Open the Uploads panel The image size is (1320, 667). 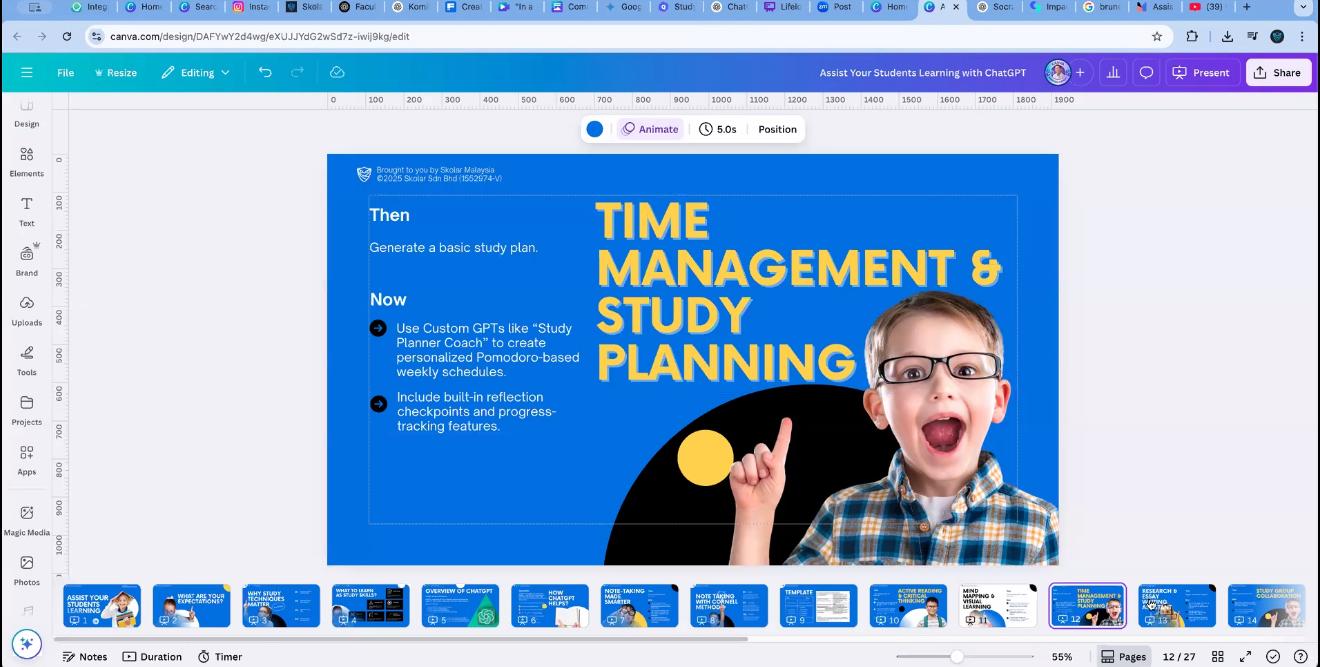pyautogui.click(x=27, y=310)
